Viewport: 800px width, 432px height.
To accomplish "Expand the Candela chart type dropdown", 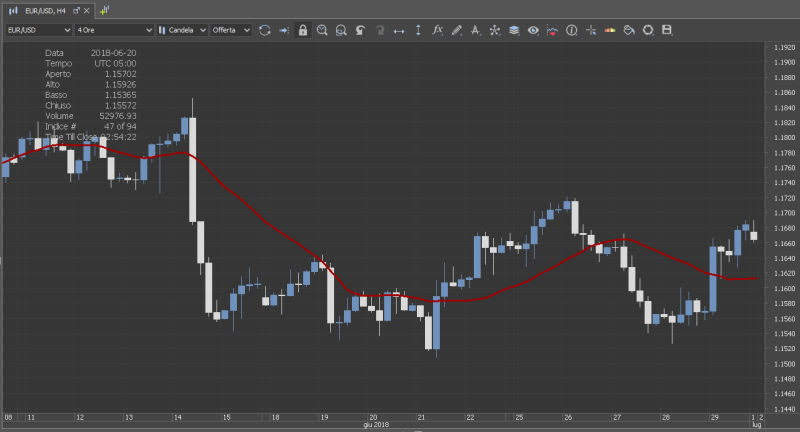I will tap(181, 30).
